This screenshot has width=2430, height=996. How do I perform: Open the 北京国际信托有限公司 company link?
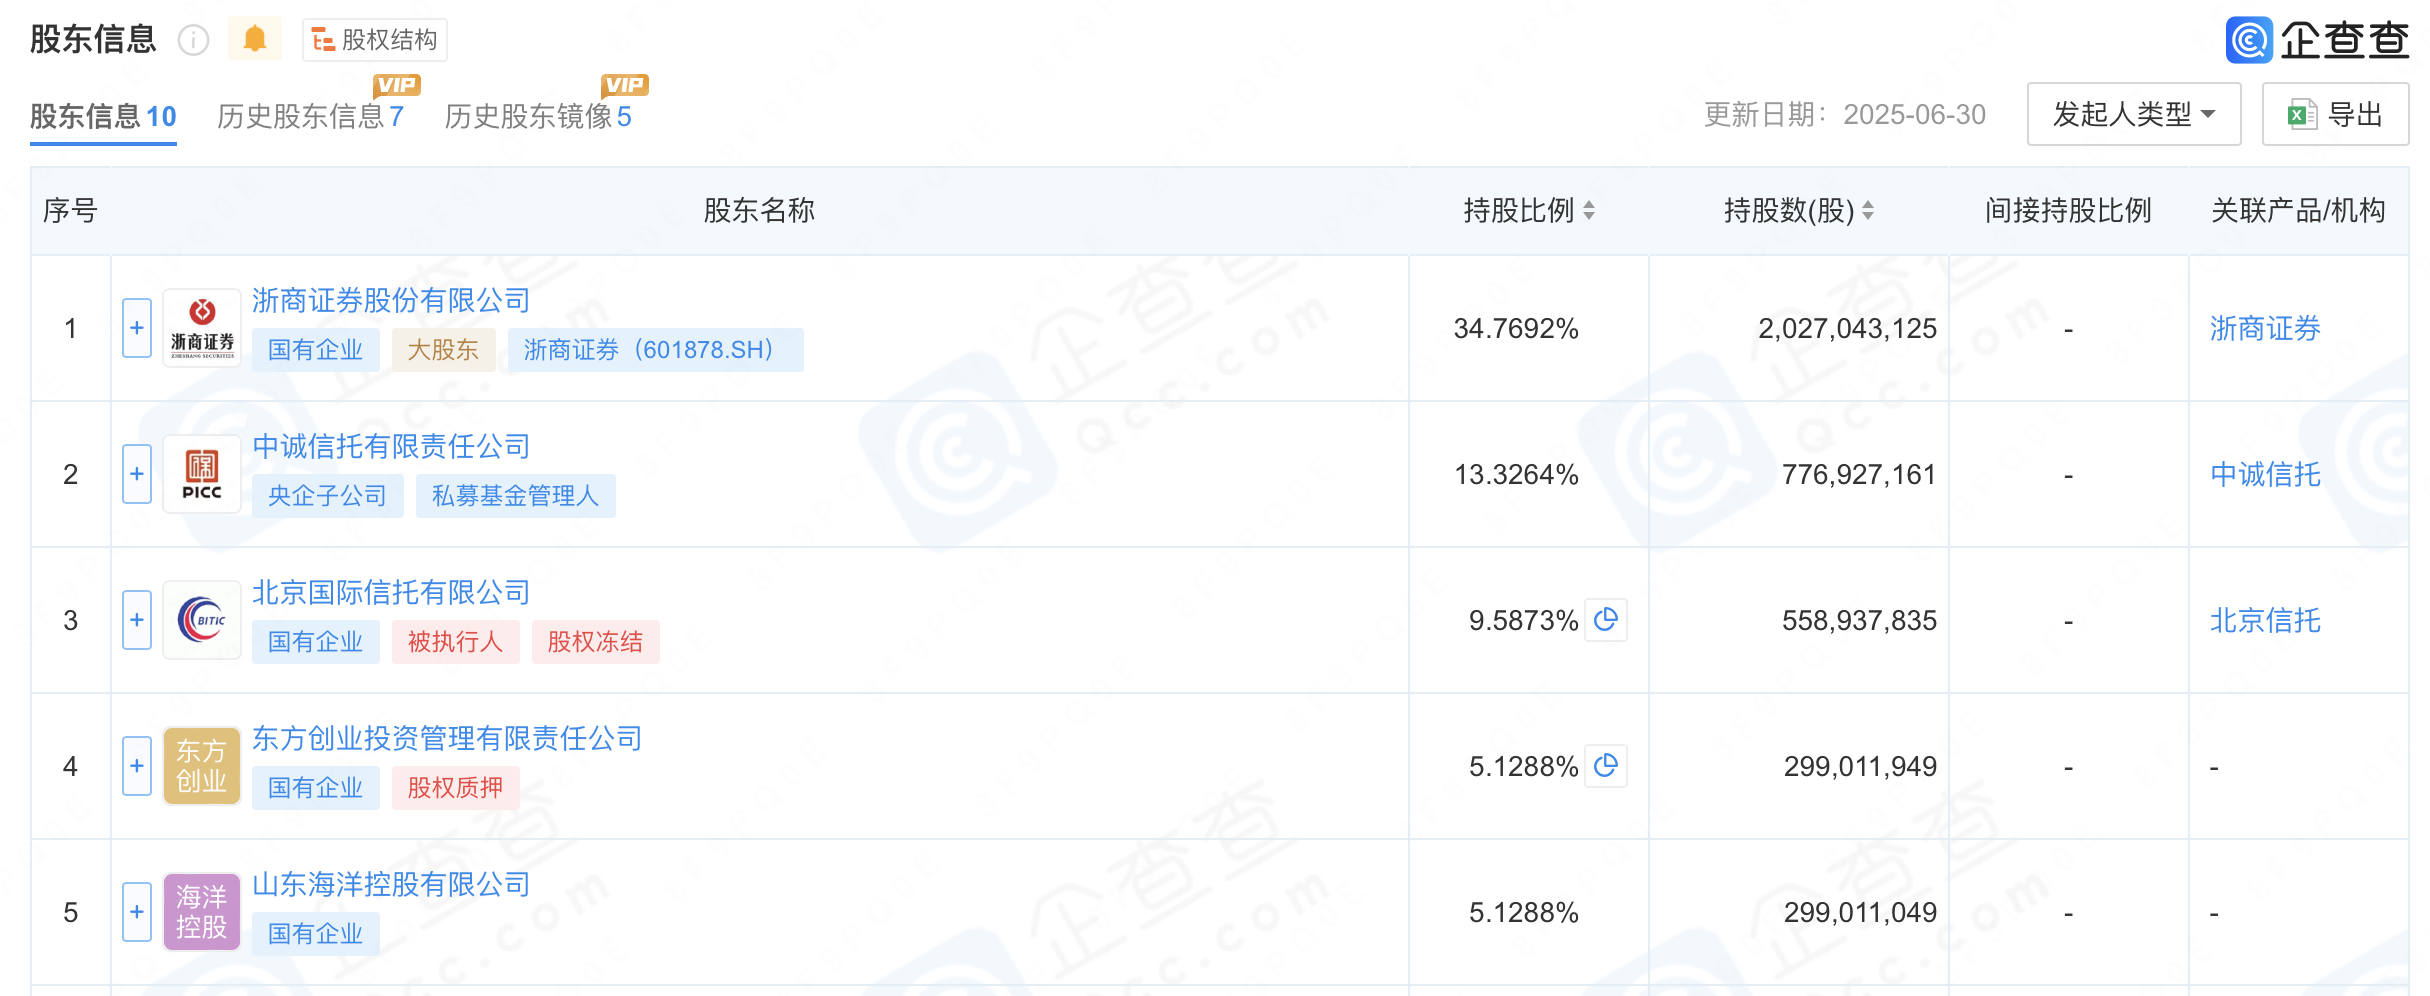(x=391, y=592)
